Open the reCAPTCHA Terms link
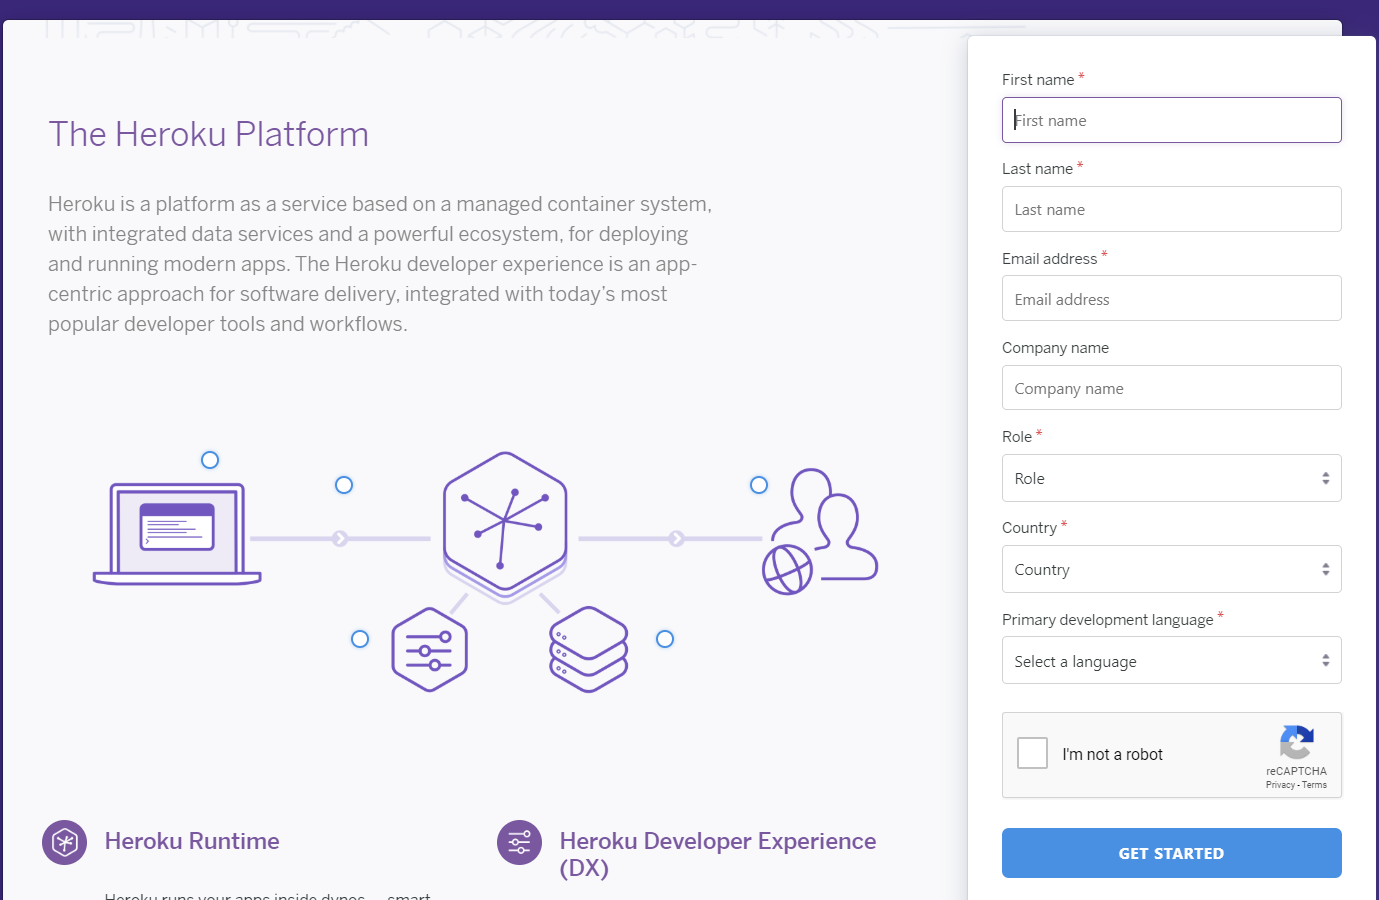This screenshot has width=1379, height=900. [x=1315, y=785]
